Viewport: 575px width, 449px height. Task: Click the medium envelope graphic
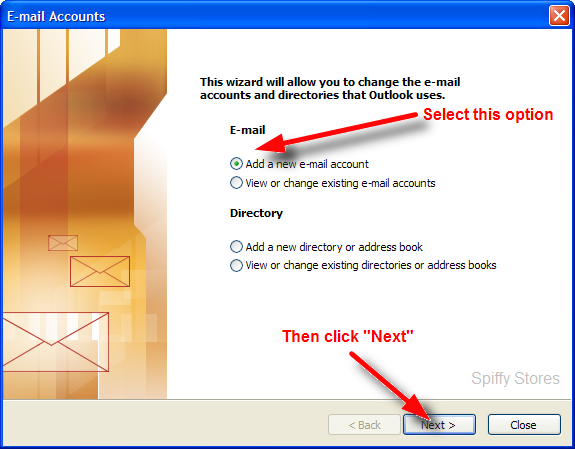[100, 271]
